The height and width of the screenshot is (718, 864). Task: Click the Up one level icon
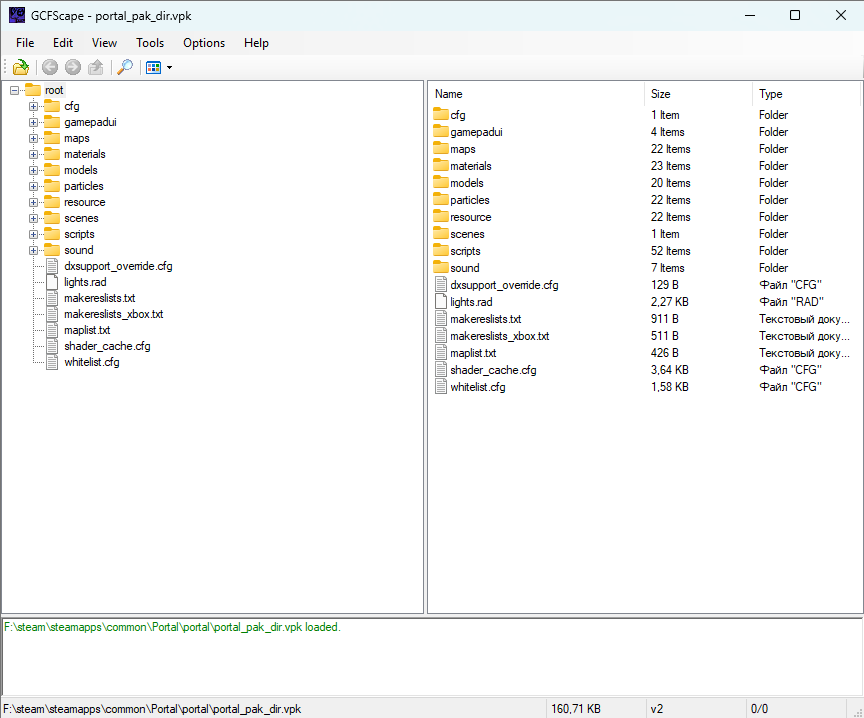click(x=96, y=67)
